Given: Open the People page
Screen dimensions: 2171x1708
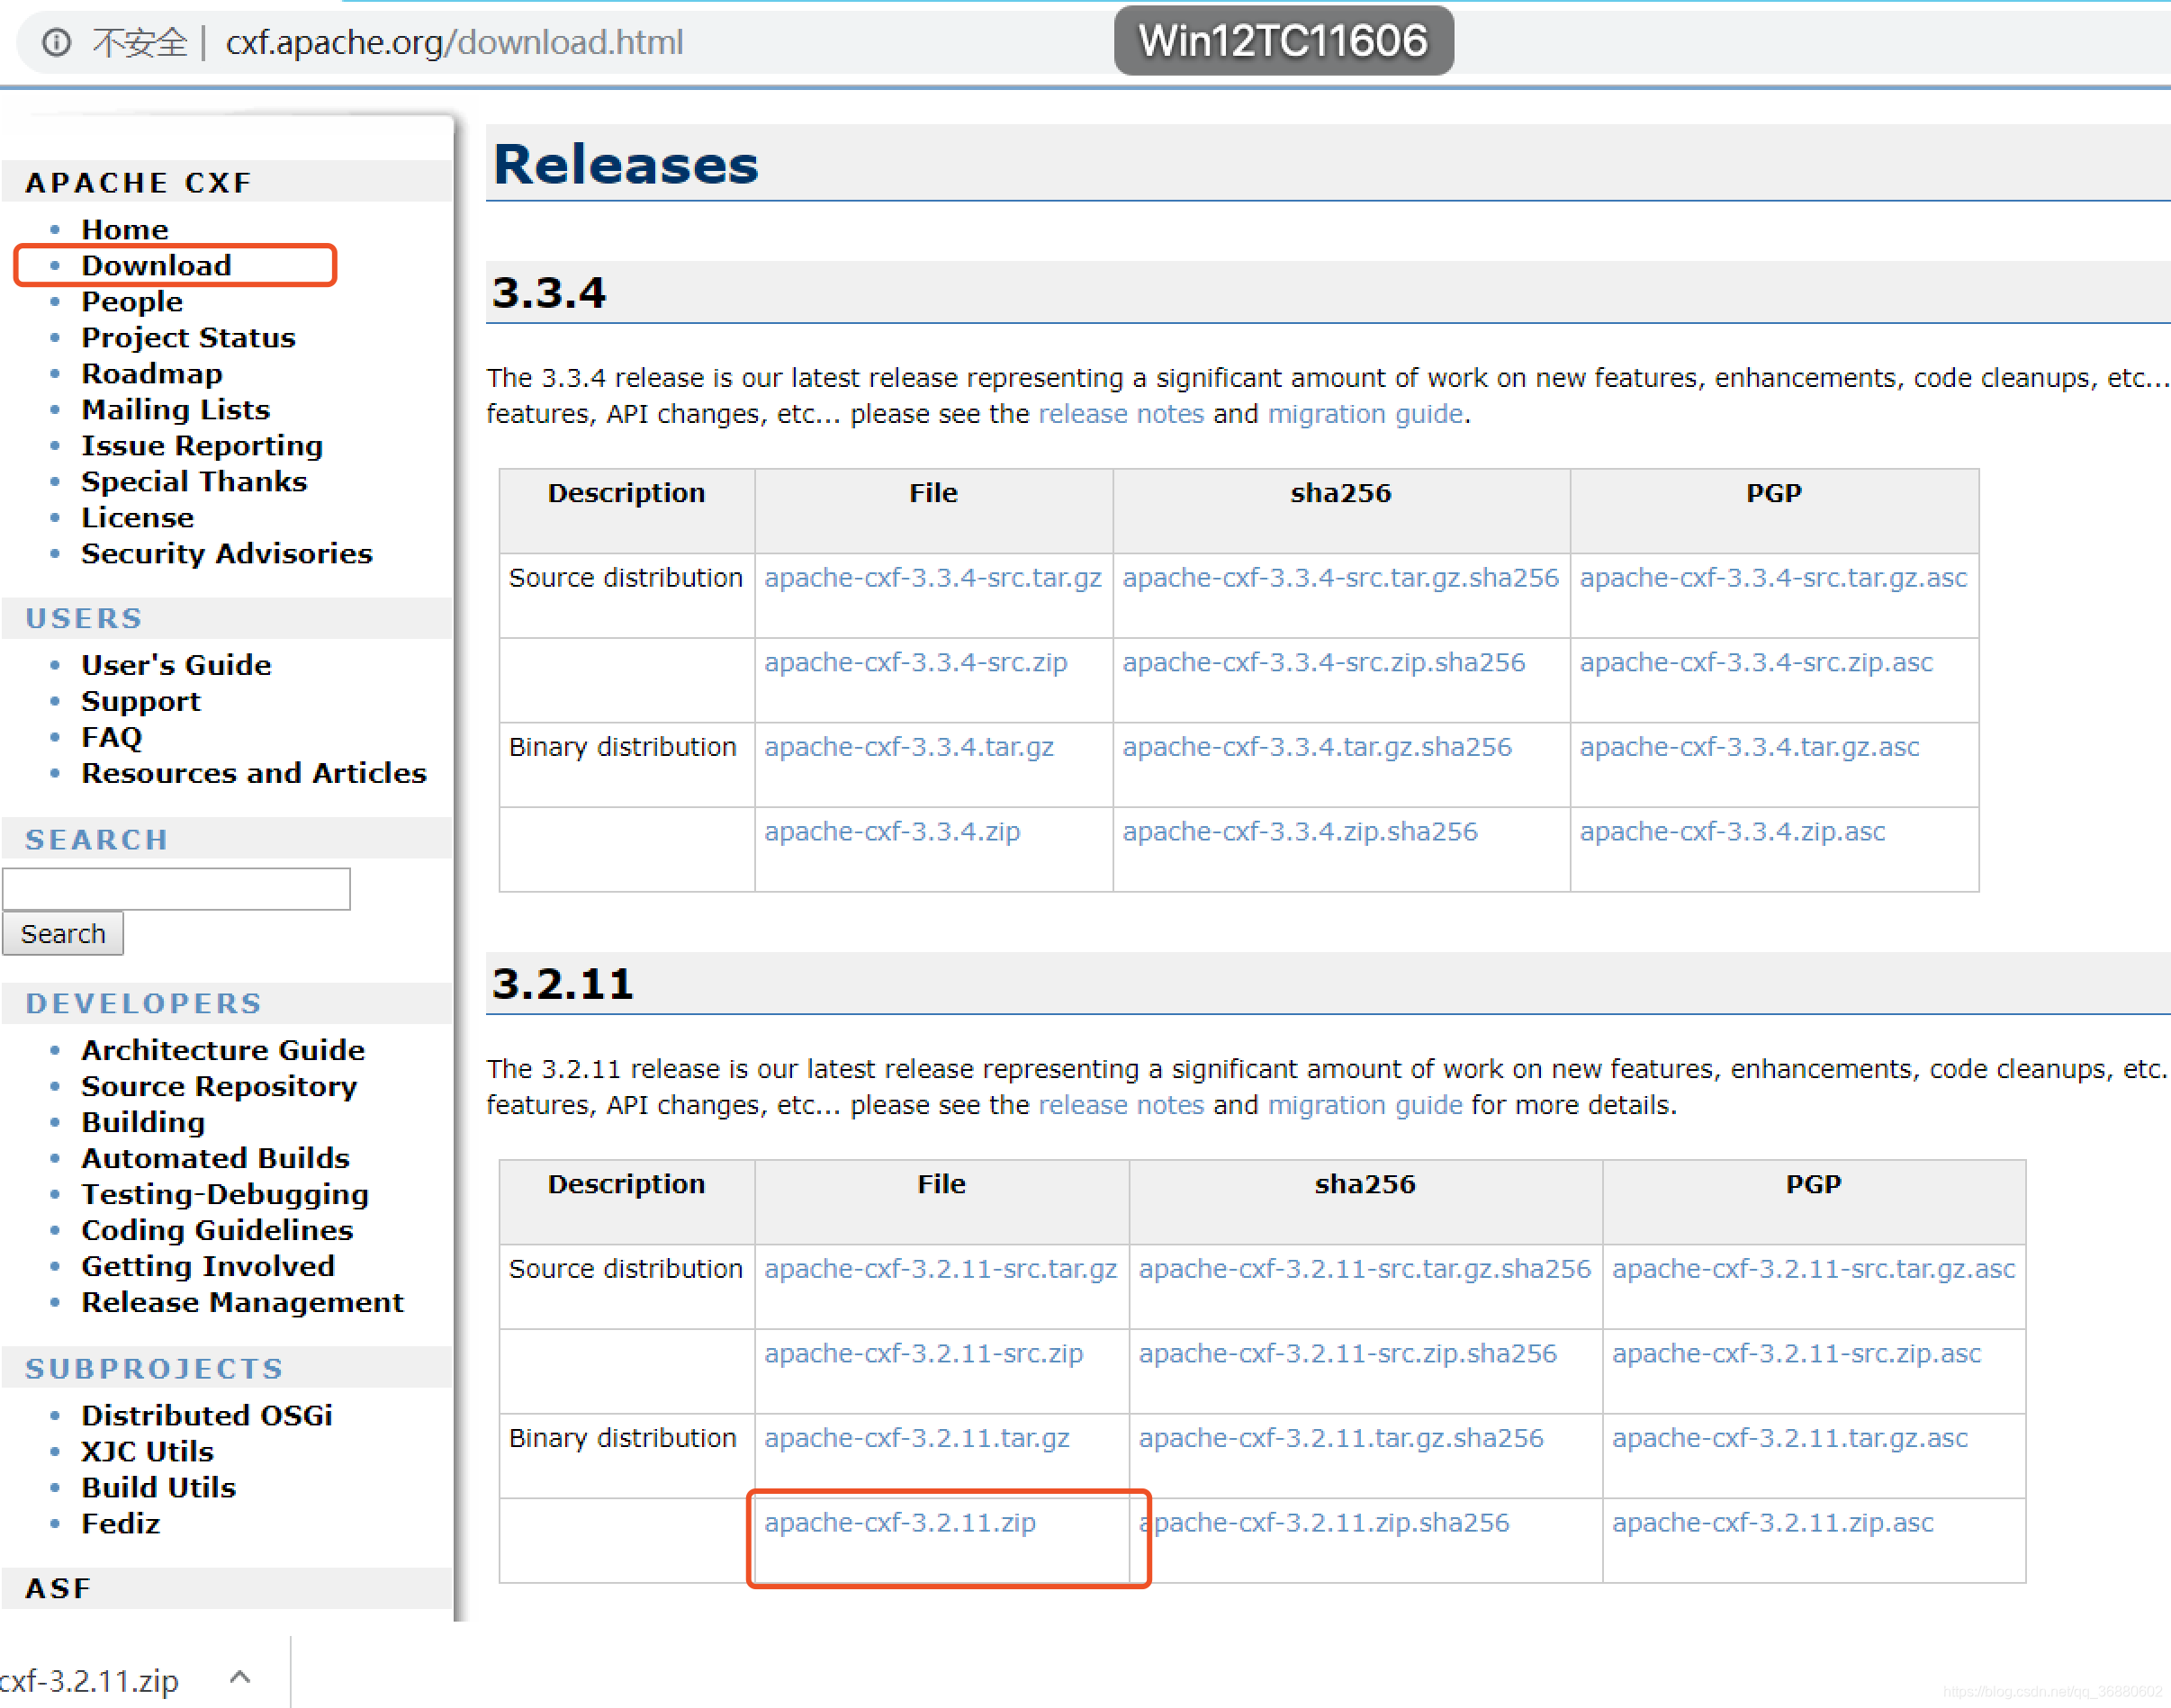Looking at the screenshot, I should [x=131, y=301].
